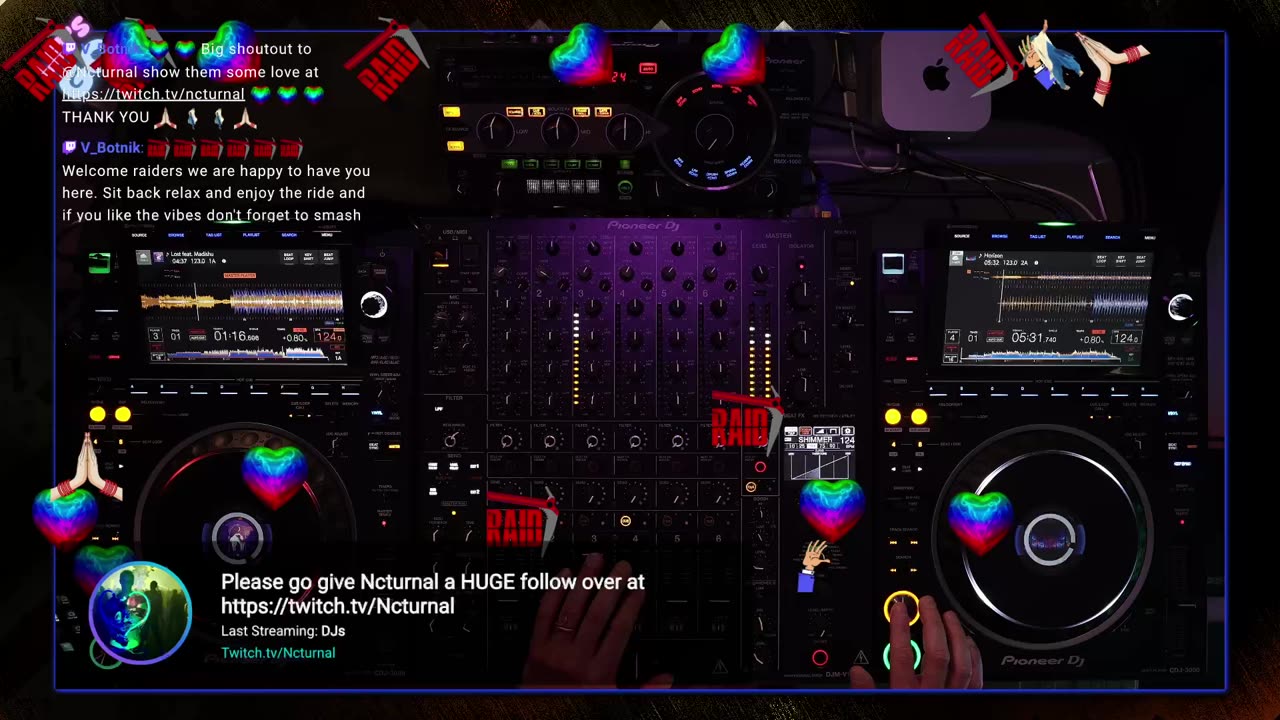Click the right deck's rotary browse selector knob
The width and height of the screenshot is (1280, 720).
tap(1180, 307)
